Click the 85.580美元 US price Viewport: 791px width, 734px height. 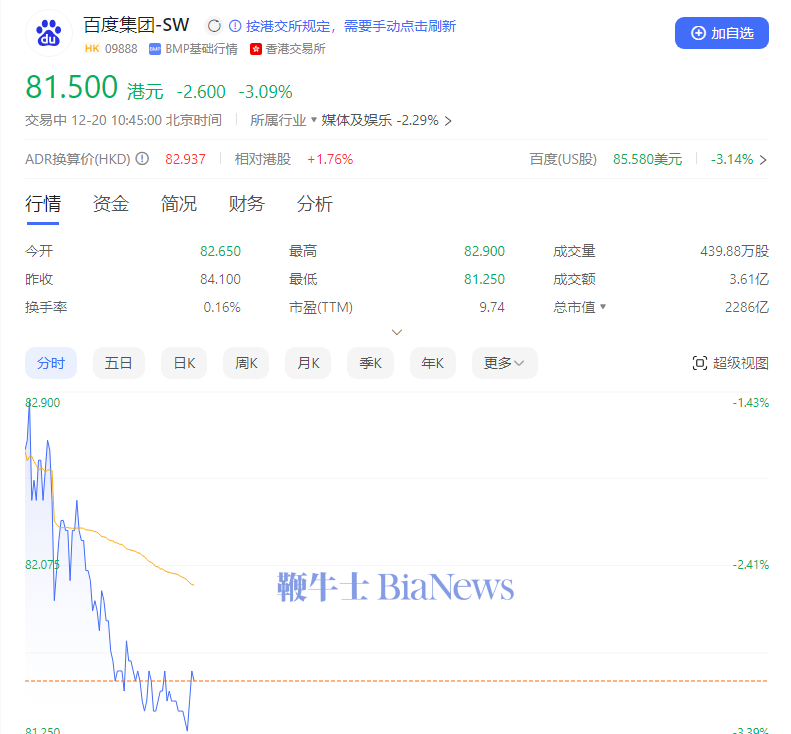click(647, 159)
